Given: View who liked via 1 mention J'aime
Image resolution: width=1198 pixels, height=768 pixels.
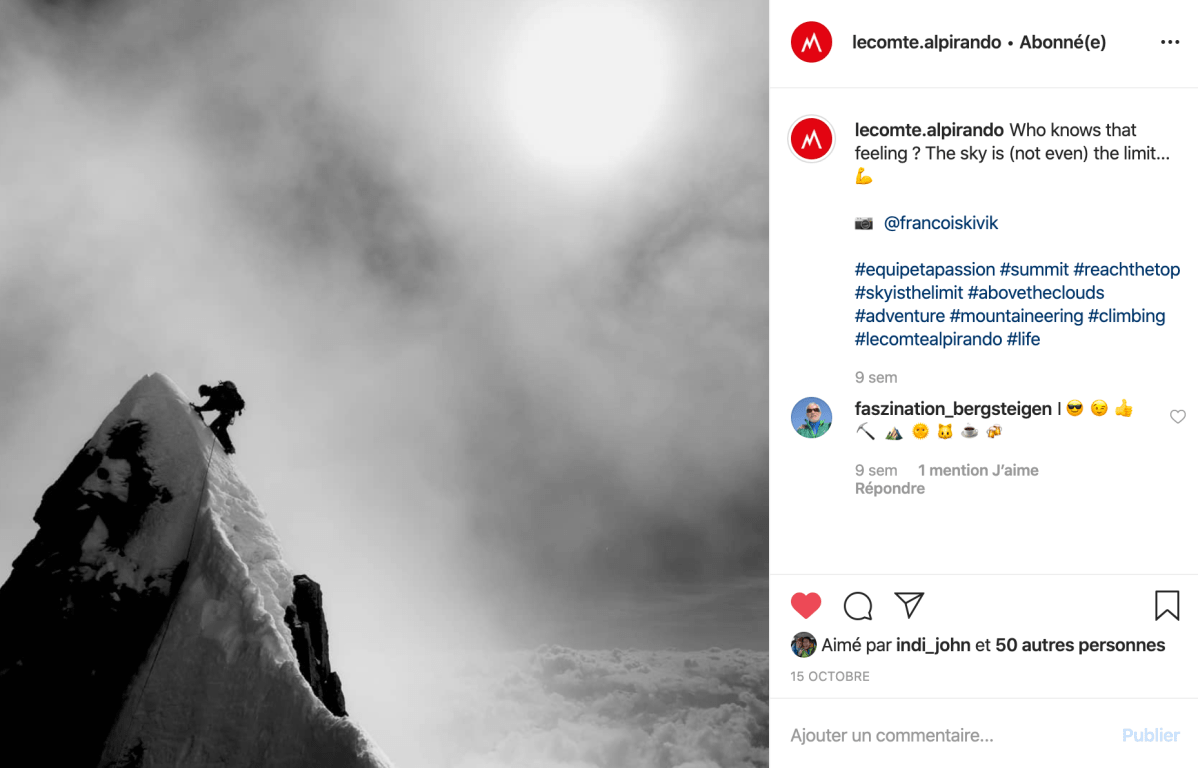Looking at the screenshot, I should [x=978, y=470].
